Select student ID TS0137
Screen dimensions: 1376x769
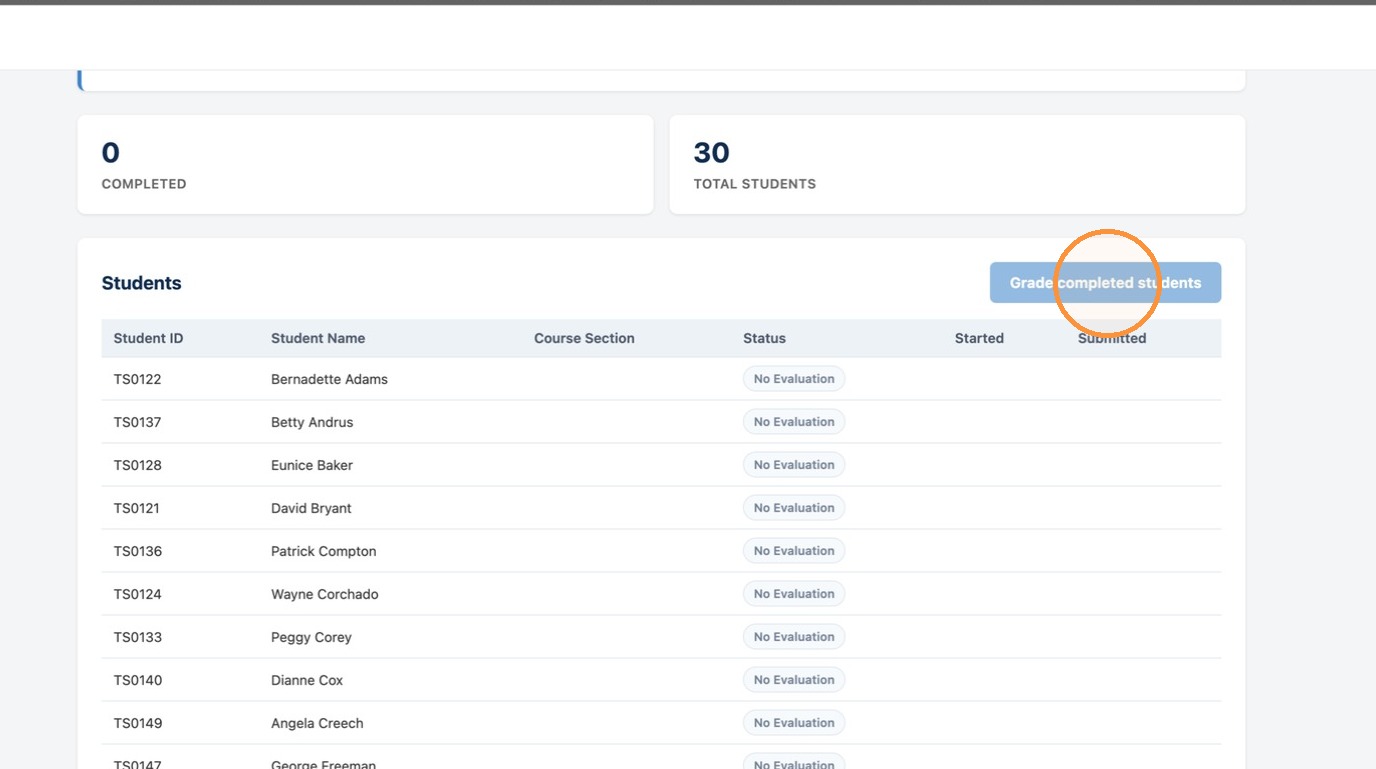point(137,422)
